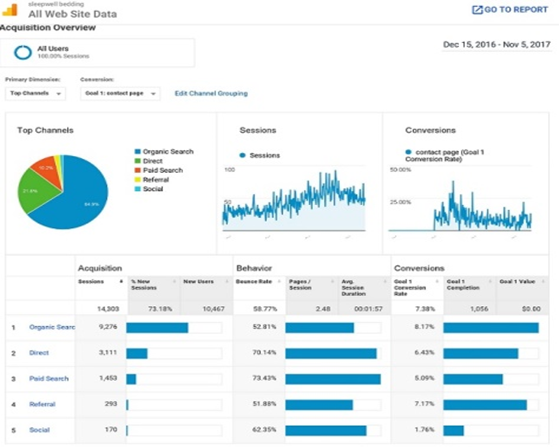Click Edit Channel Grouping link

(211, 93)
